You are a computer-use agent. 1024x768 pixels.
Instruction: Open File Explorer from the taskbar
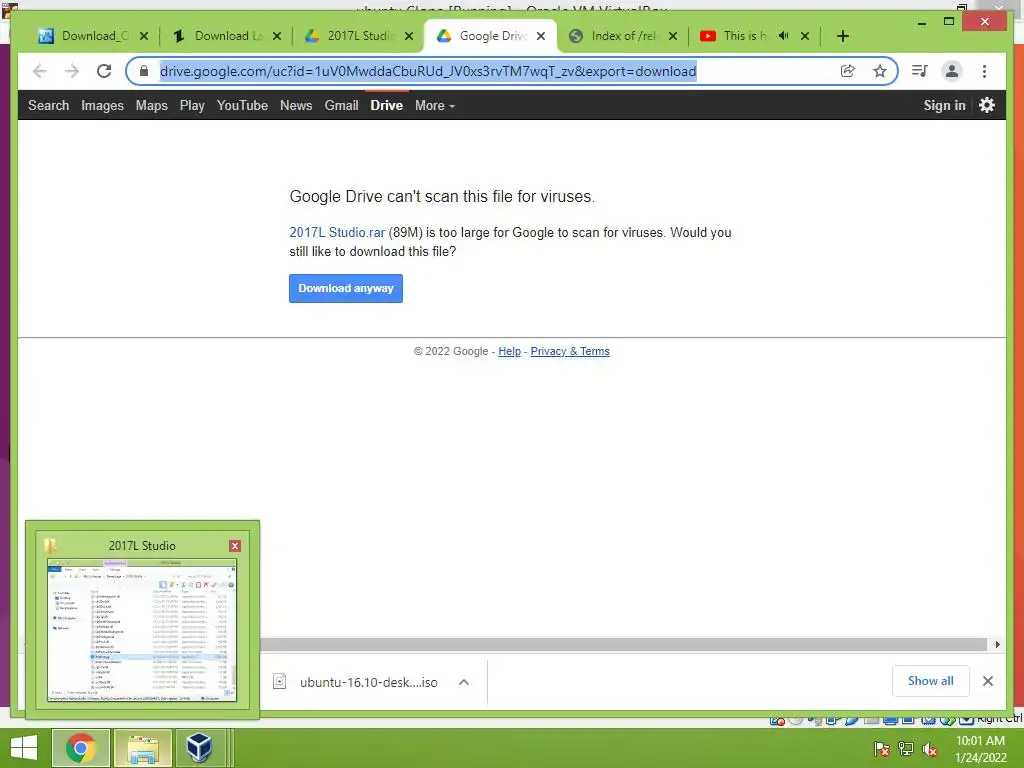[143, 748]
